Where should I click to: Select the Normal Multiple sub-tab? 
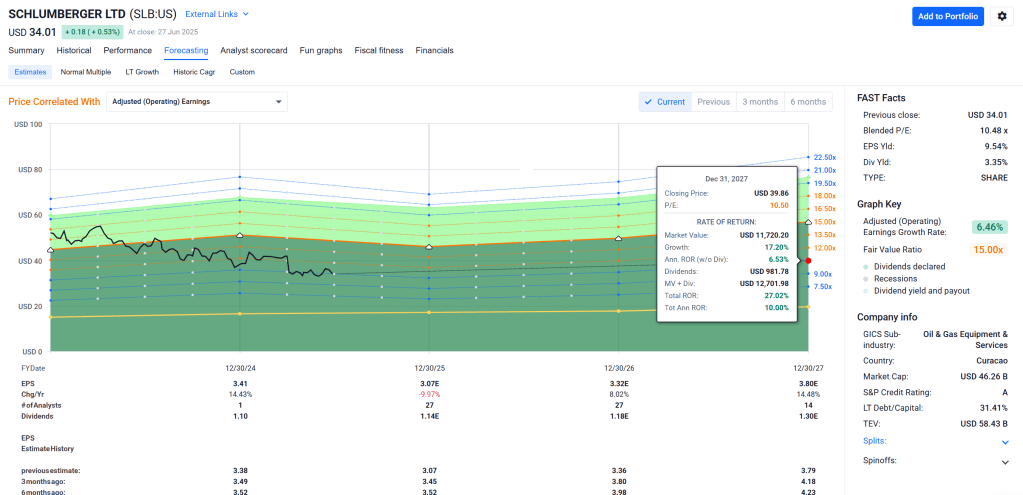click(x=85, y=72)
